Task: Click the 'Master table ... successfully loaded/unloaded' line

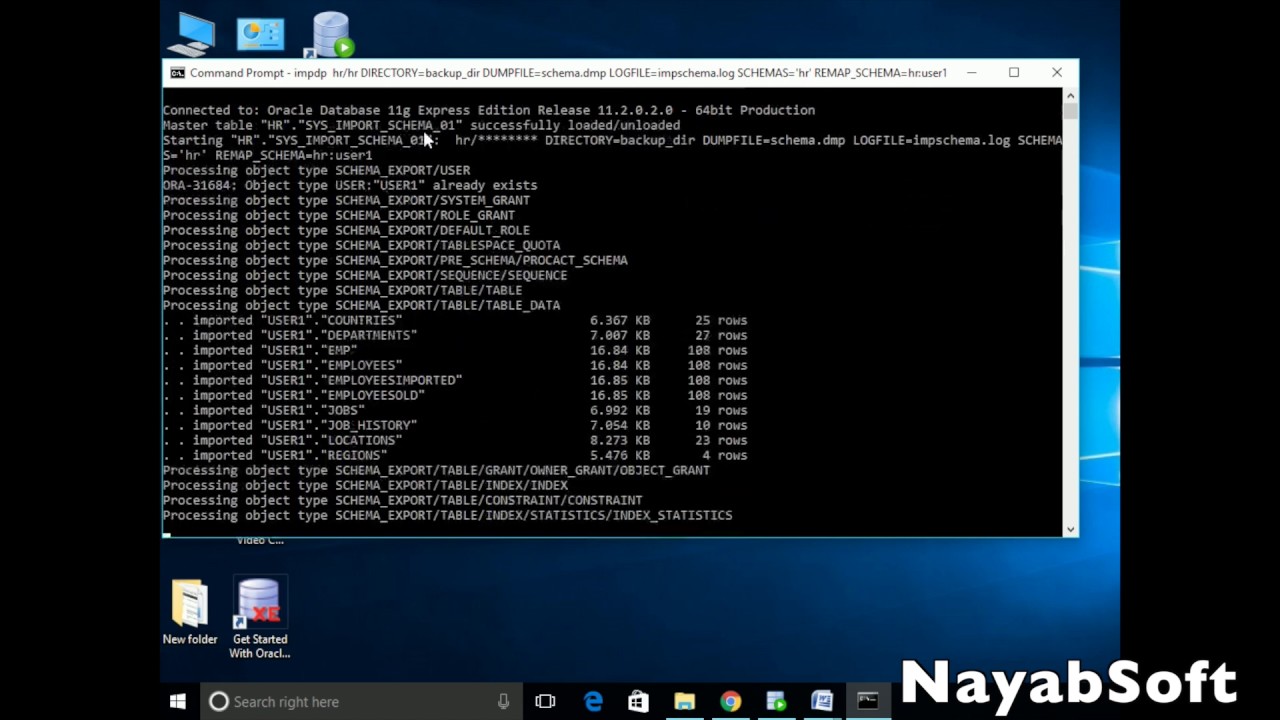Action: (421, 125)
